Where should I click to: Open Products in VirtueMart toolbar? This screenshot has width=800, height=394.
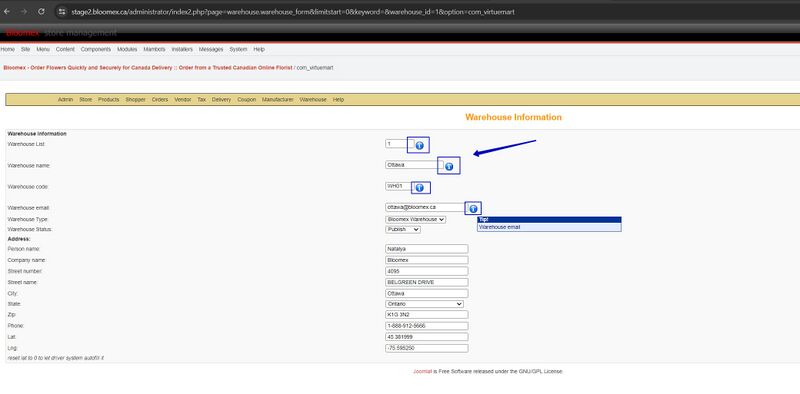109,100
